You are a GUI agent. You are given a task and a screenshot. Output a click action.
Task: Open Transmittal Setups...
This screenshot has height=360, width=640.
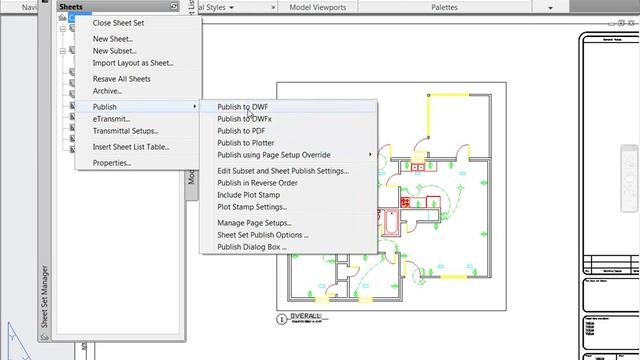tap(125, 131)
